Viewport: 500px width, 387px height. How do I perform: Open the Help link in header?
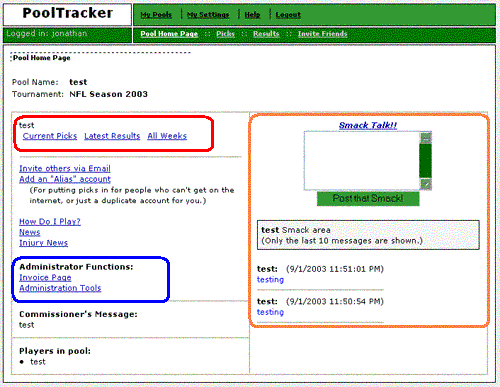(x=252, y=15)
